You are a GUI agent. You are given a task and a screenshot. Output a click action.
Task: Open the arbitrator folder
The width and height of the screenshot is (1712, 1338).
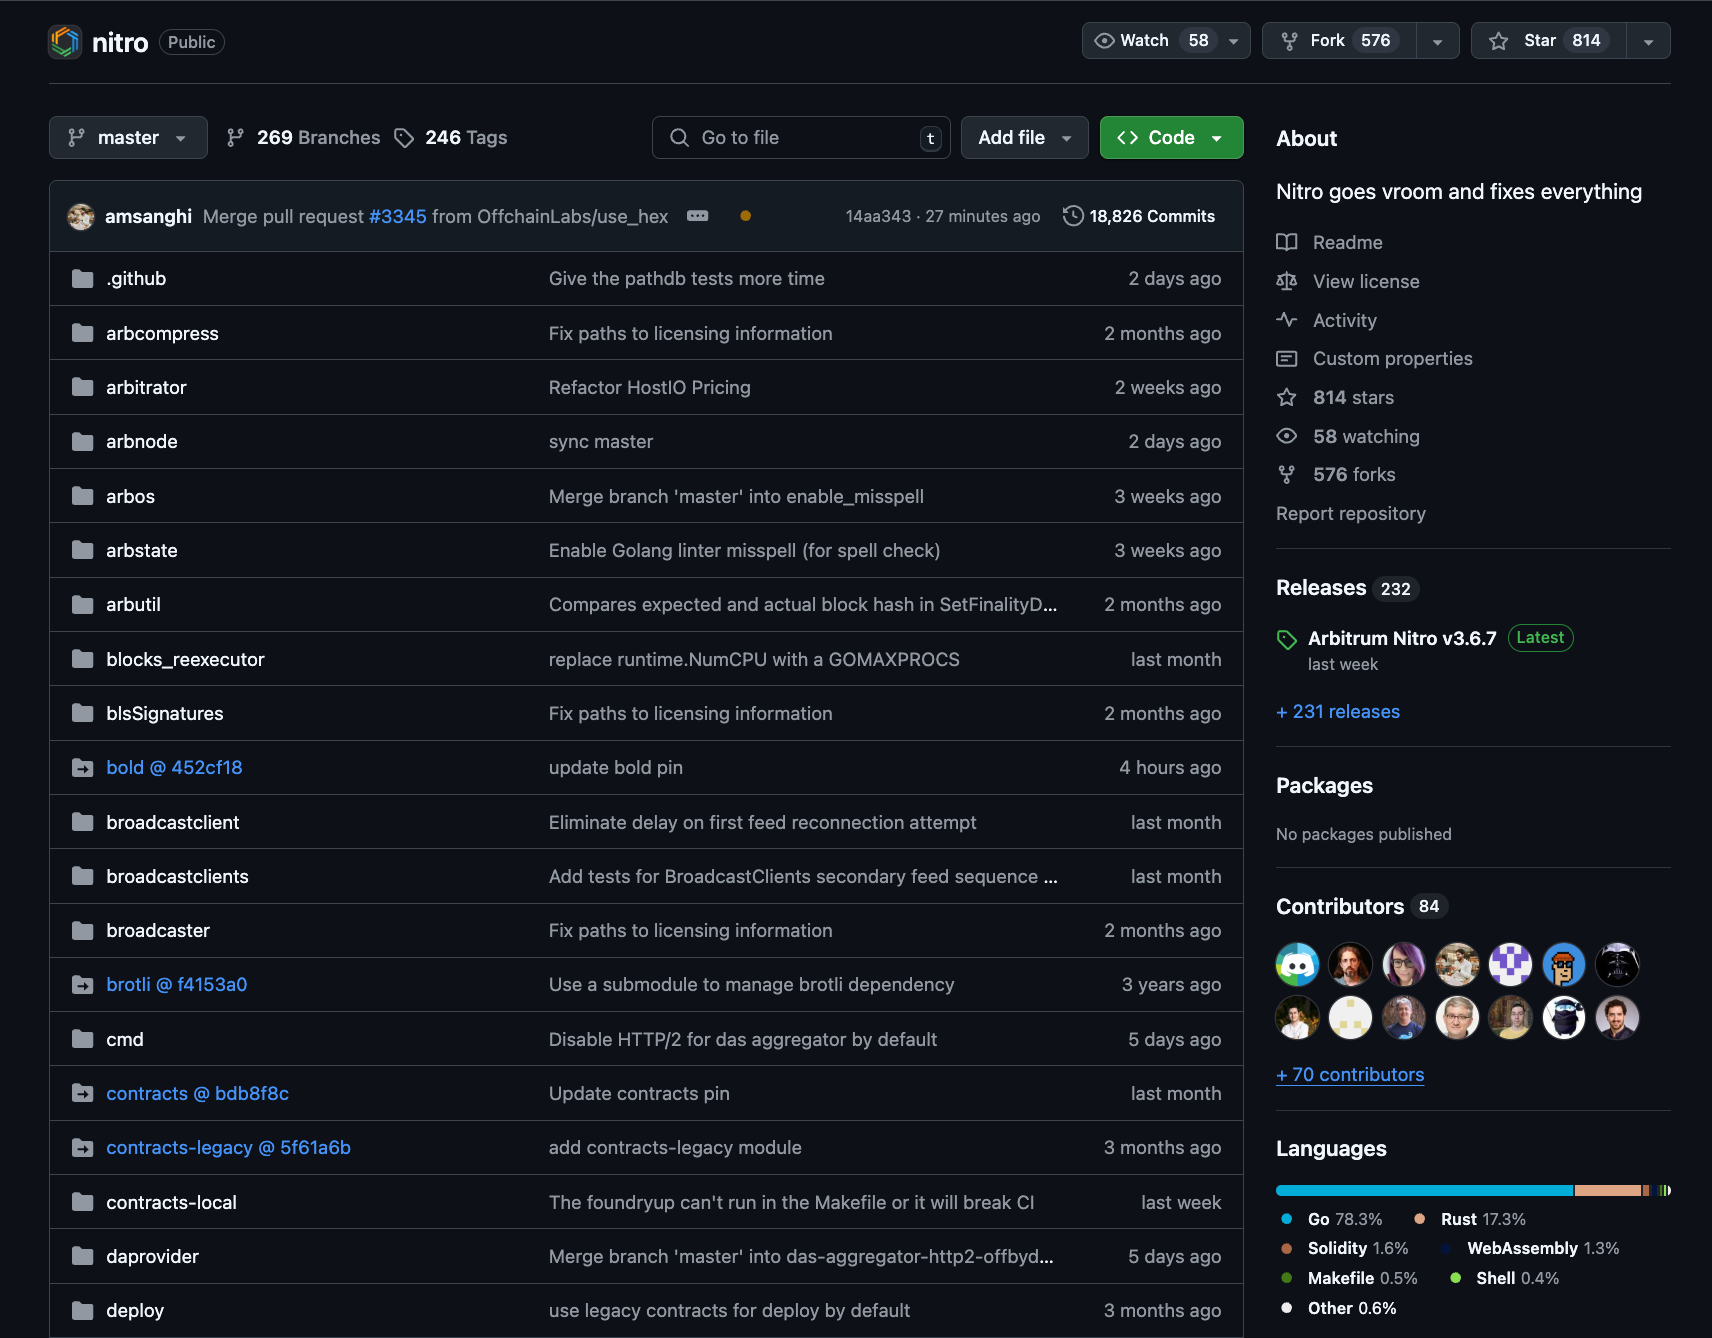click(147, 388)
